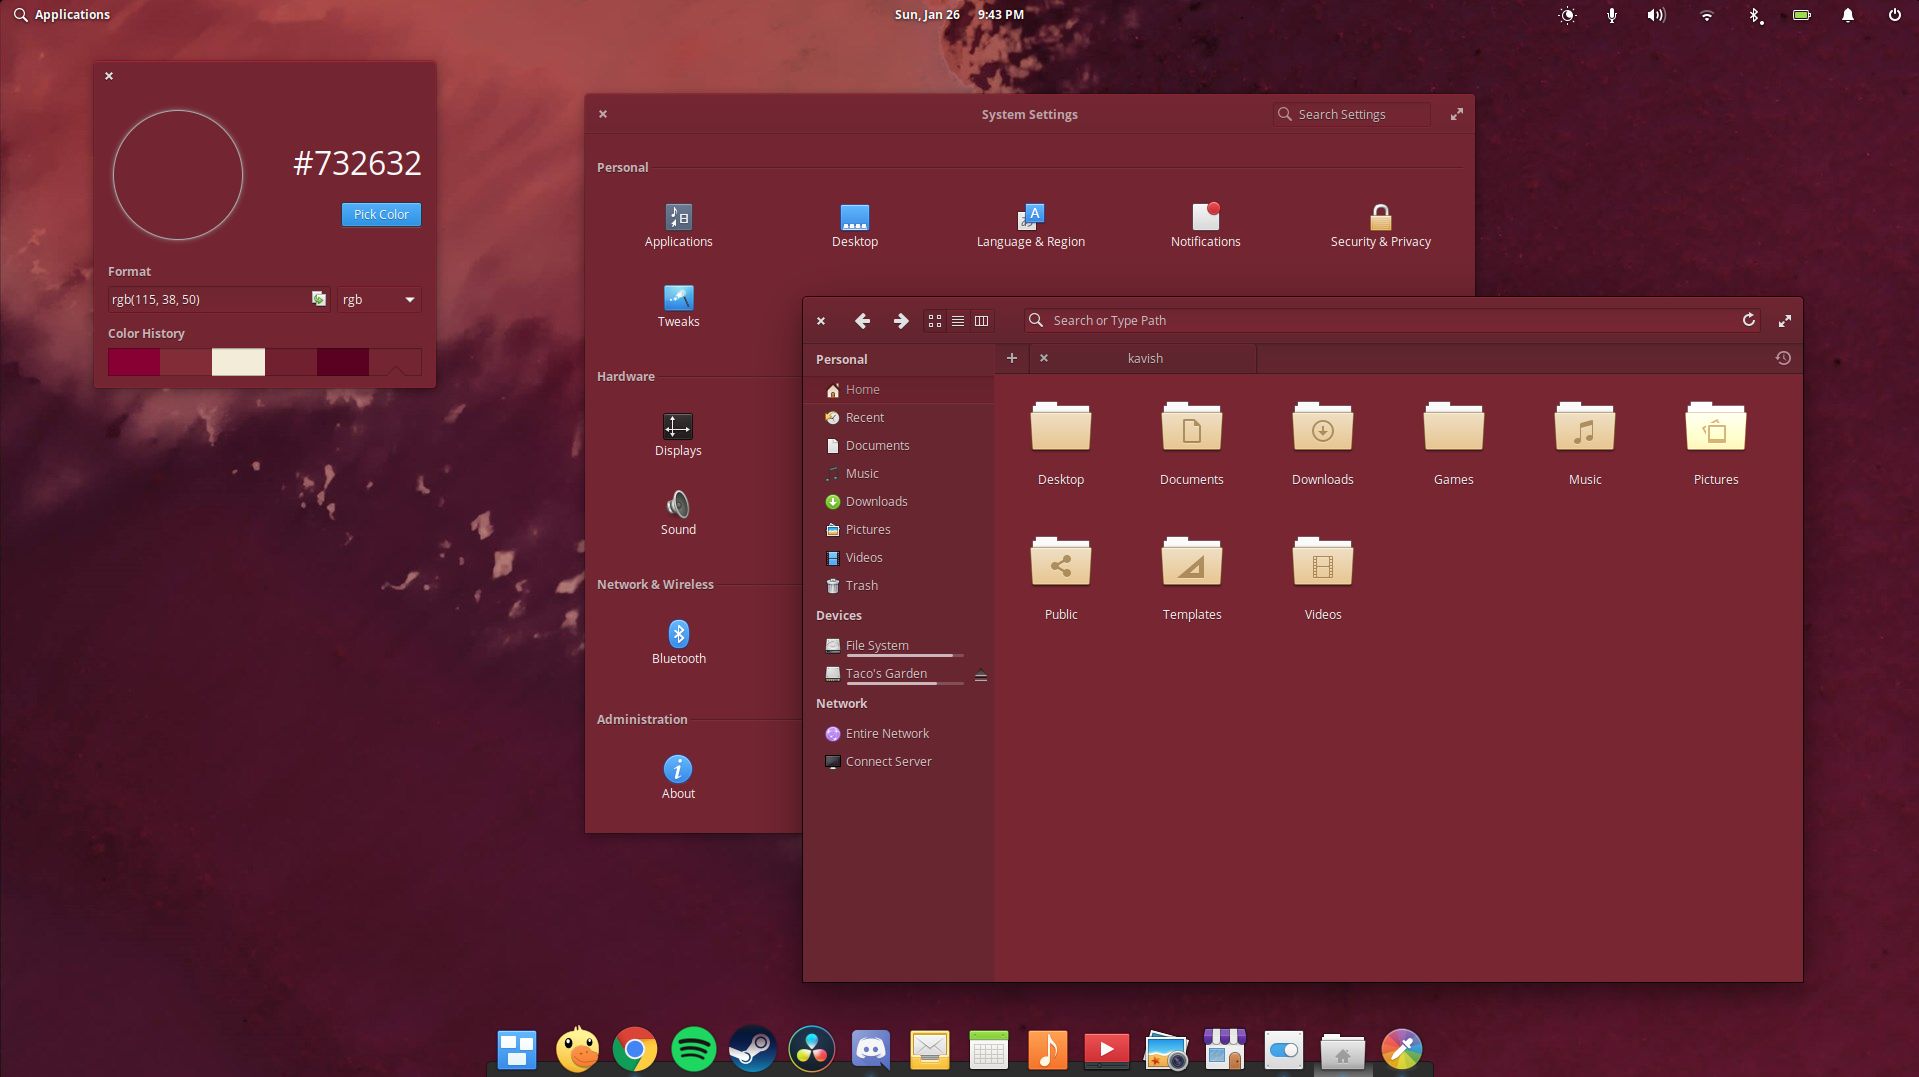This screenshot has width=1919, height=1077.
Task: Click the eyedropper icon beside the rgb field
Action: coord(317,299)
